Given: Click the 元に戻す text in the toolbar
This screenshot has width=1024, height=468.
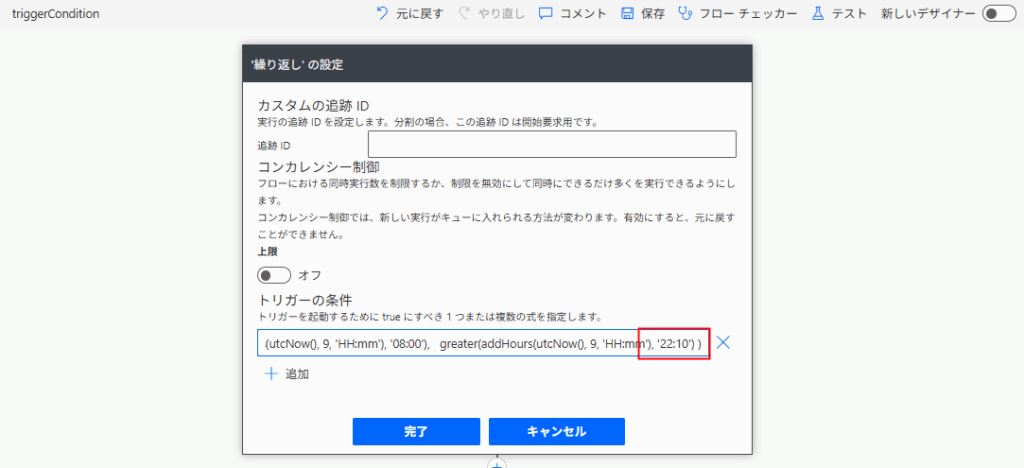Looking at the screenshot, I should [420, 14].
